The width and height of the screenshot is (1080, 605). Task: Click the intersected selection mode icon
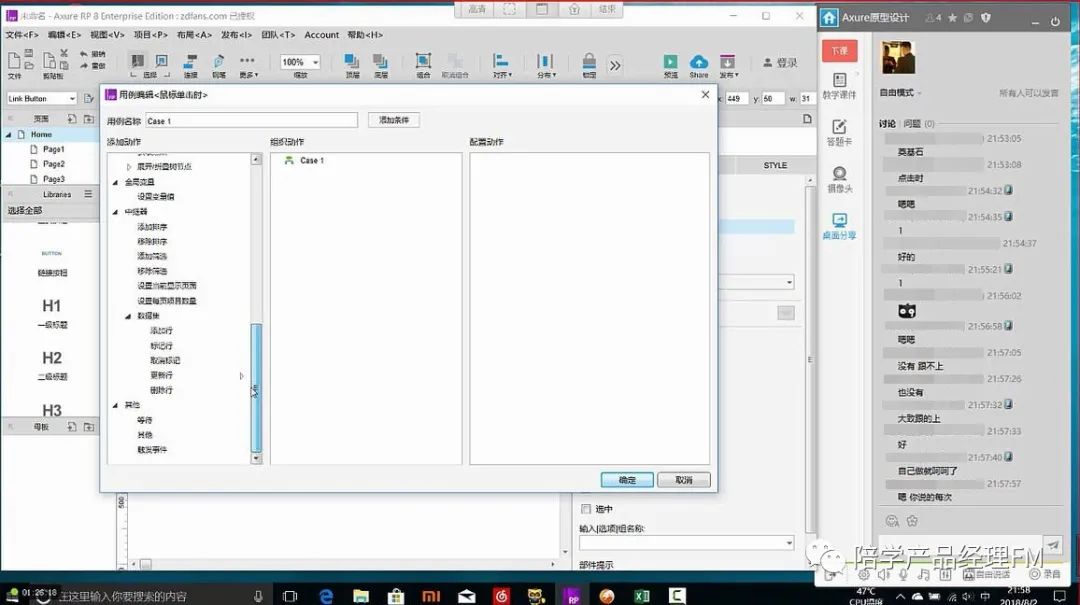(x=138, y=61)
